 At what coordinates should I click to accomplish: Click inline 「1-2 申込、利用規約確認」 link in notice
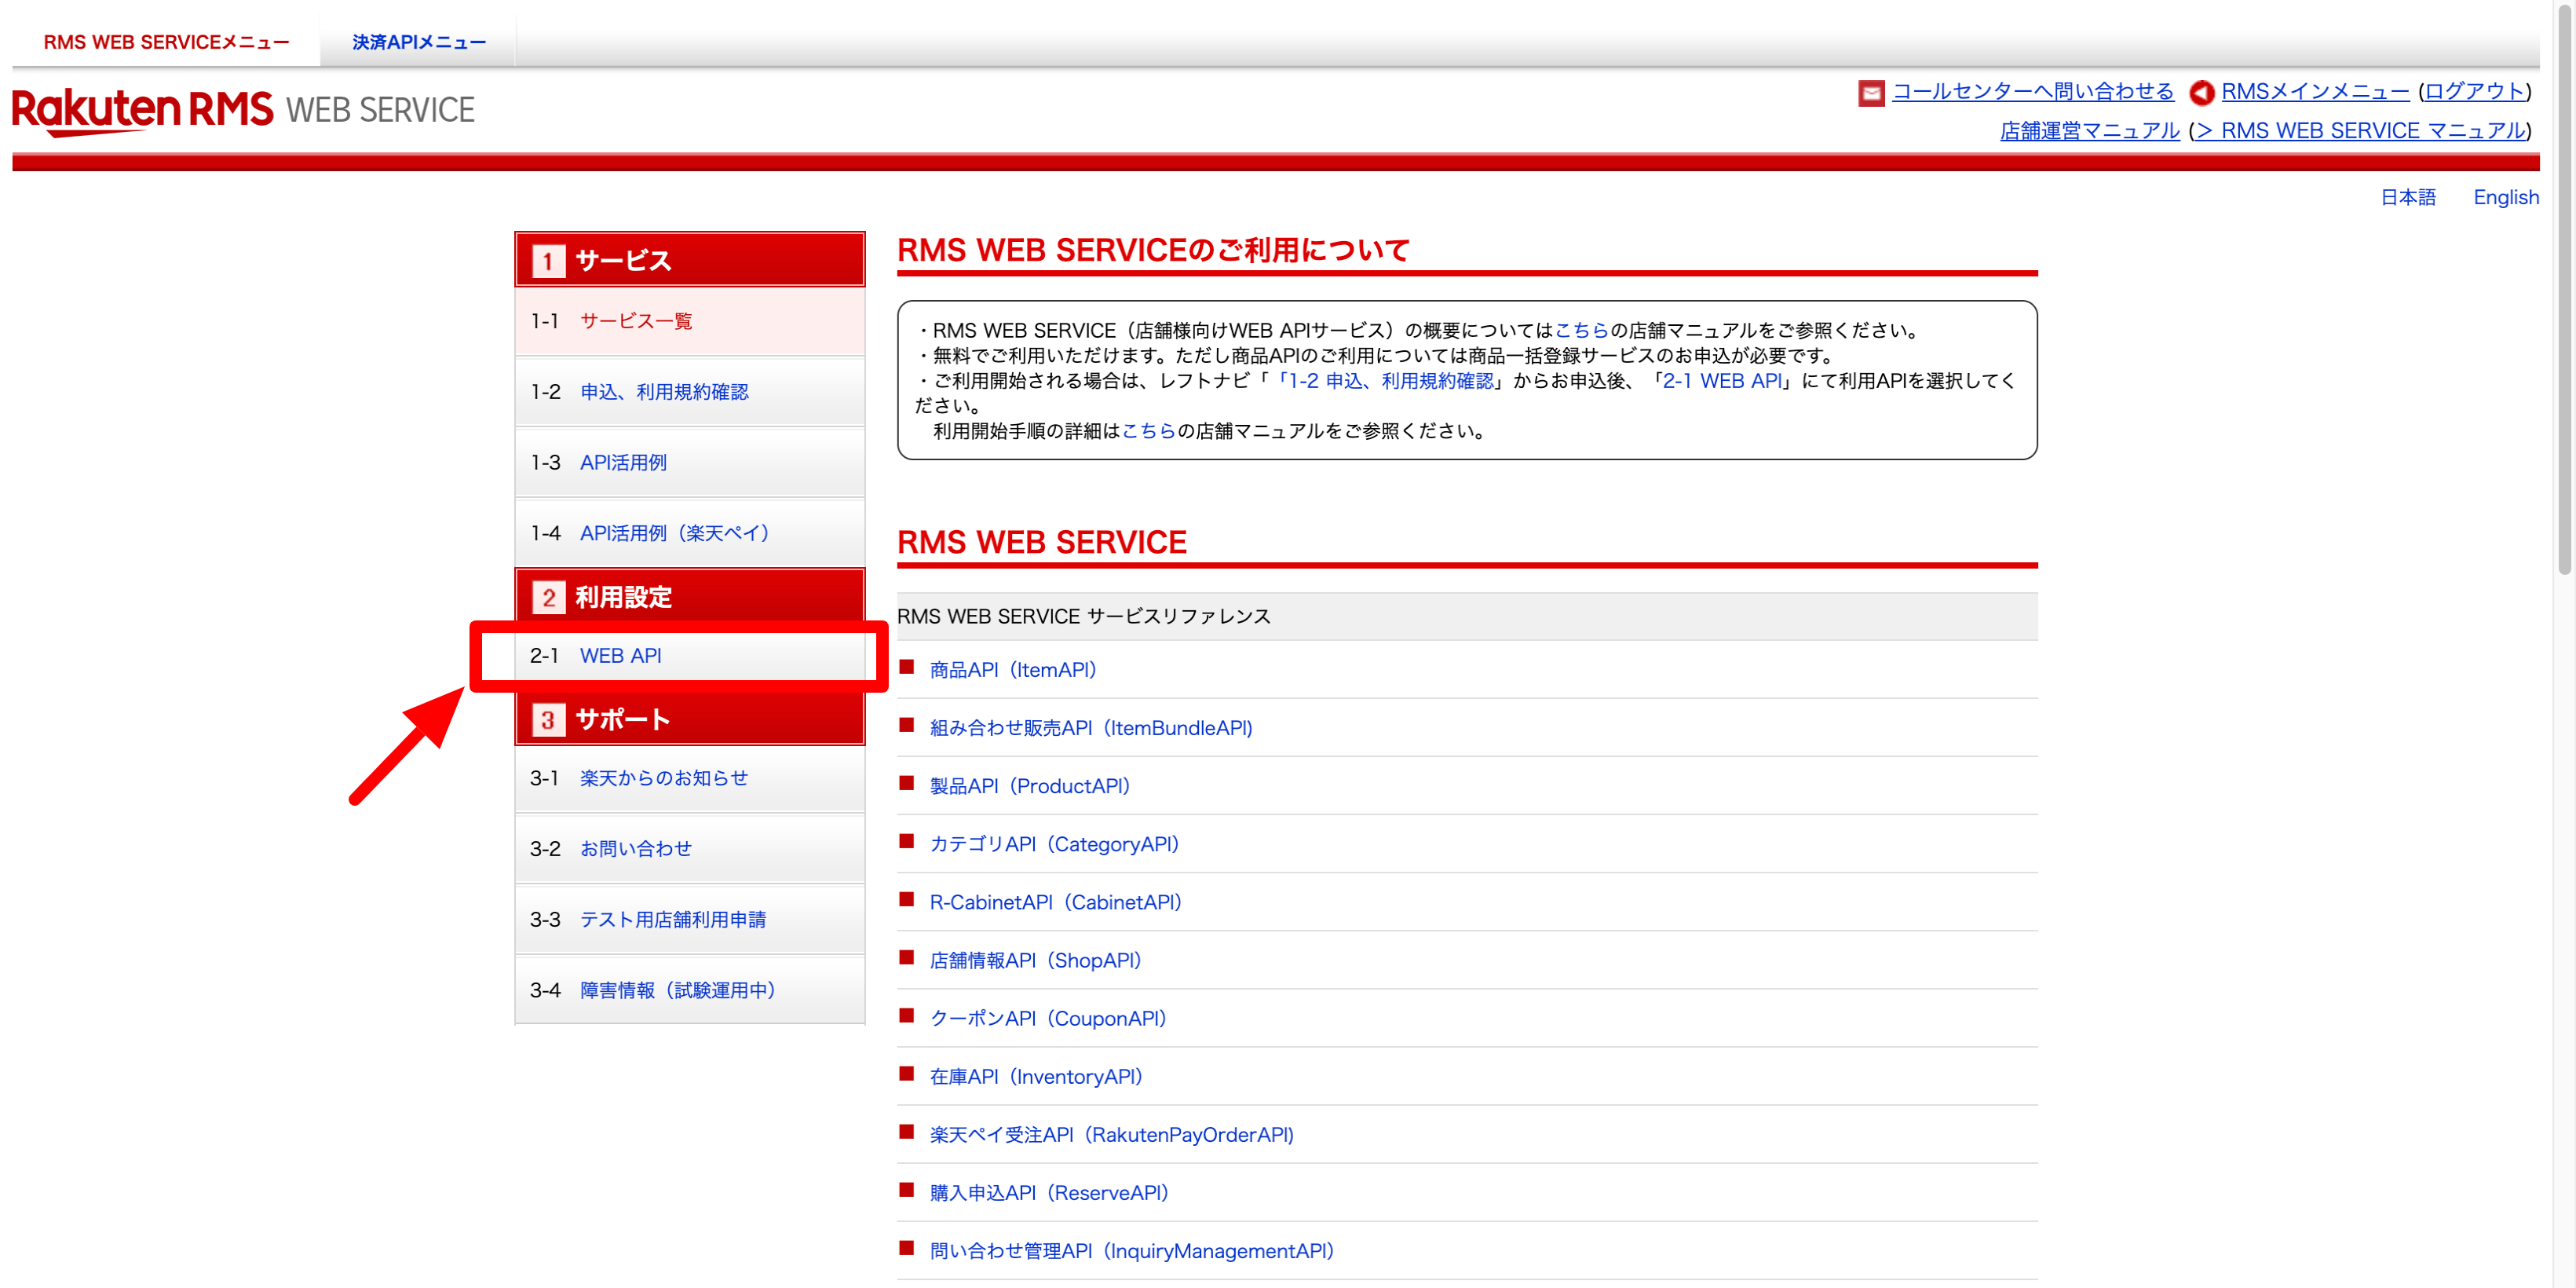coord(1386,381)
